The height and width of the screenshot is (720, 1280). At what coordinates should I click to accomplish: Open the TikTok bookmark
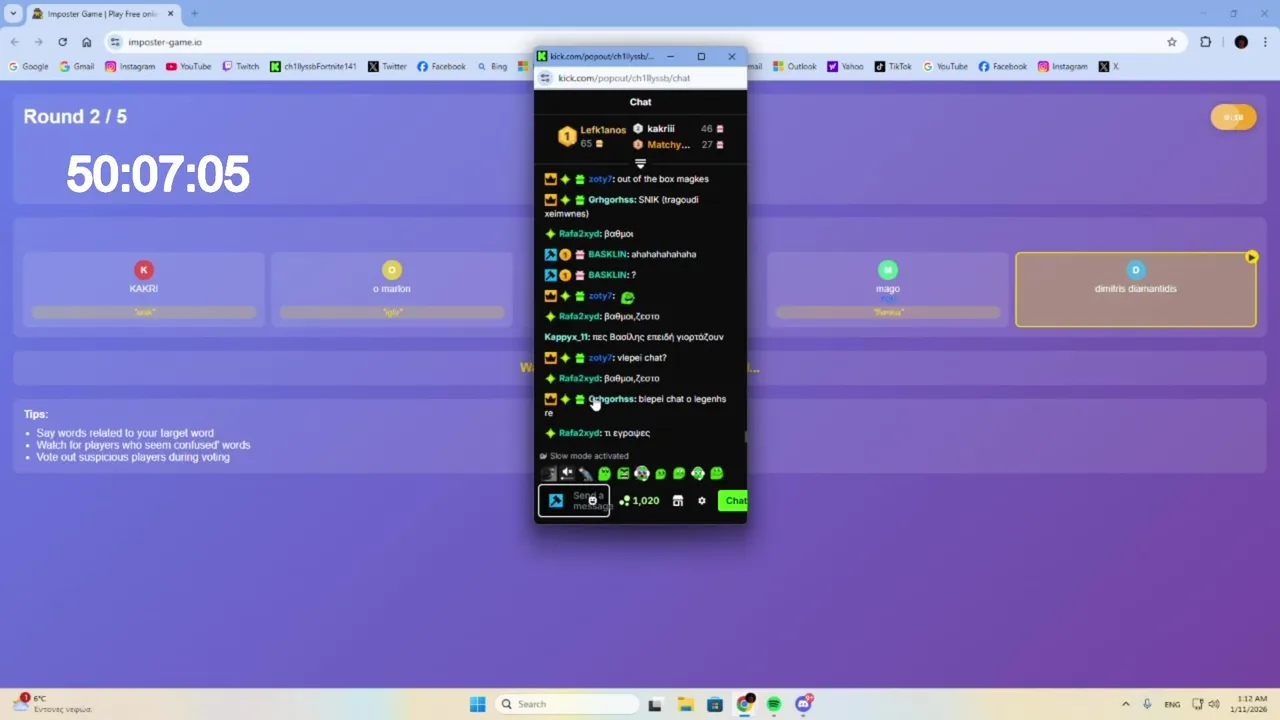click(893, 67)
